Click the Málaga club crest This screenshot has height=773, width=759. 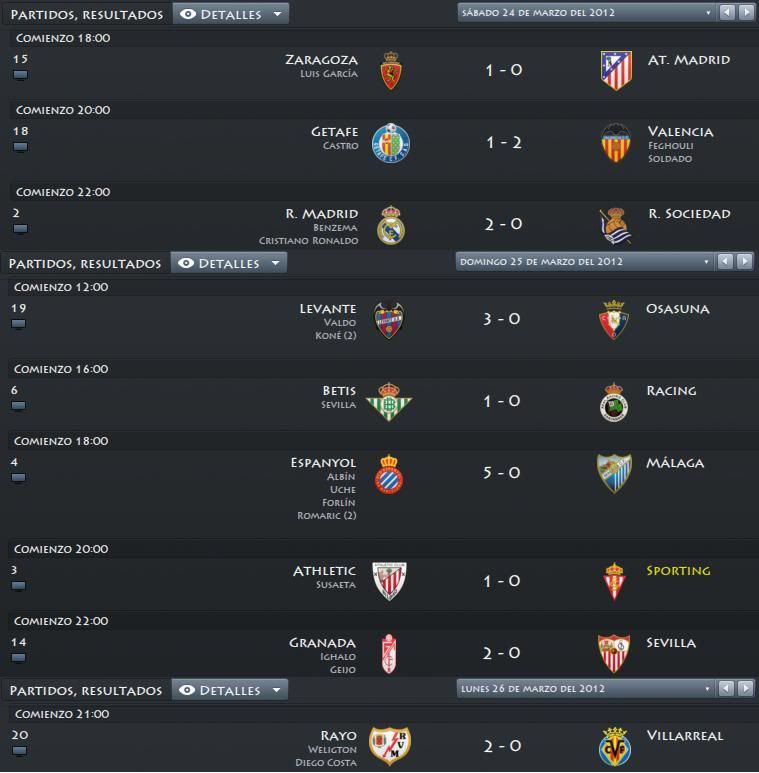[x=614, y=473]
